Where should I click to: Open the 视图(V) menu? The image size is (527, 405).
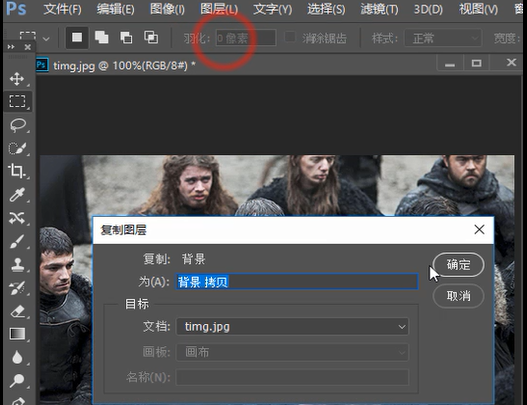479,9
